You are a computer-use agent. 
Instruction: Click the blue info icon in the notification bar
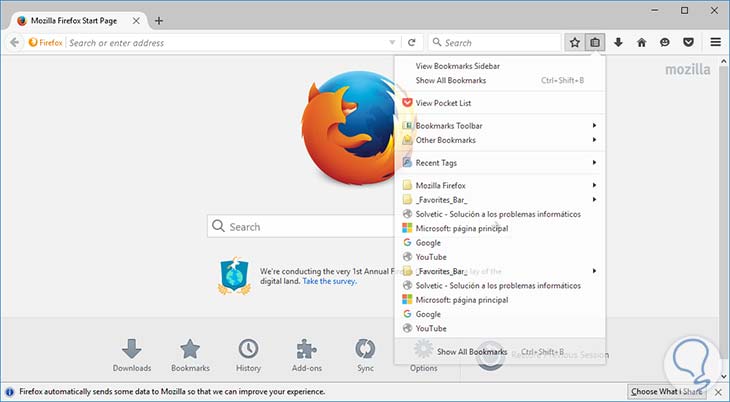pos(9,392)
